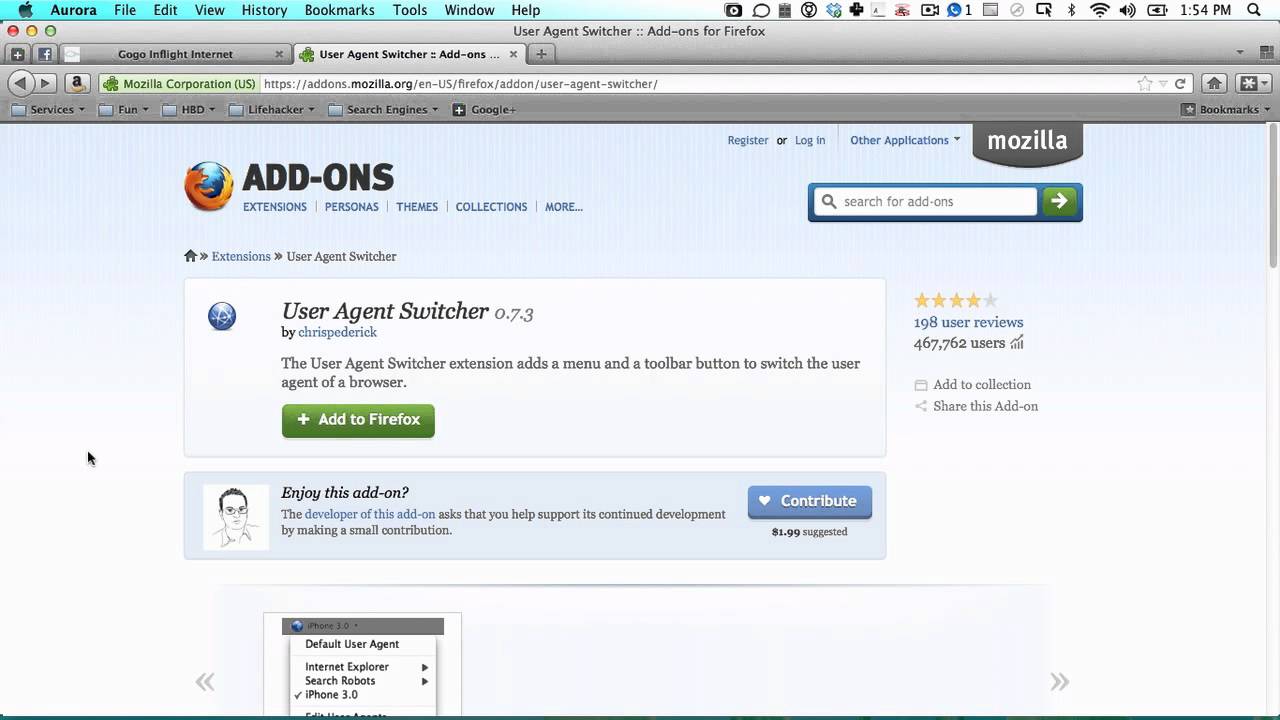Click the pinned plus app tab
Screen dimensions: 1280x720
click(x=18, y=54)
